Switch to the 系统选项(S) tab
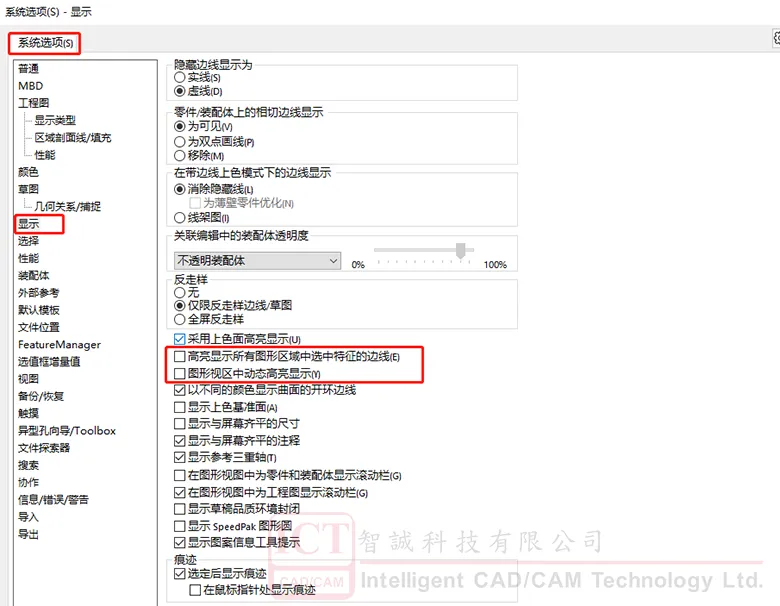 point(45,43)
